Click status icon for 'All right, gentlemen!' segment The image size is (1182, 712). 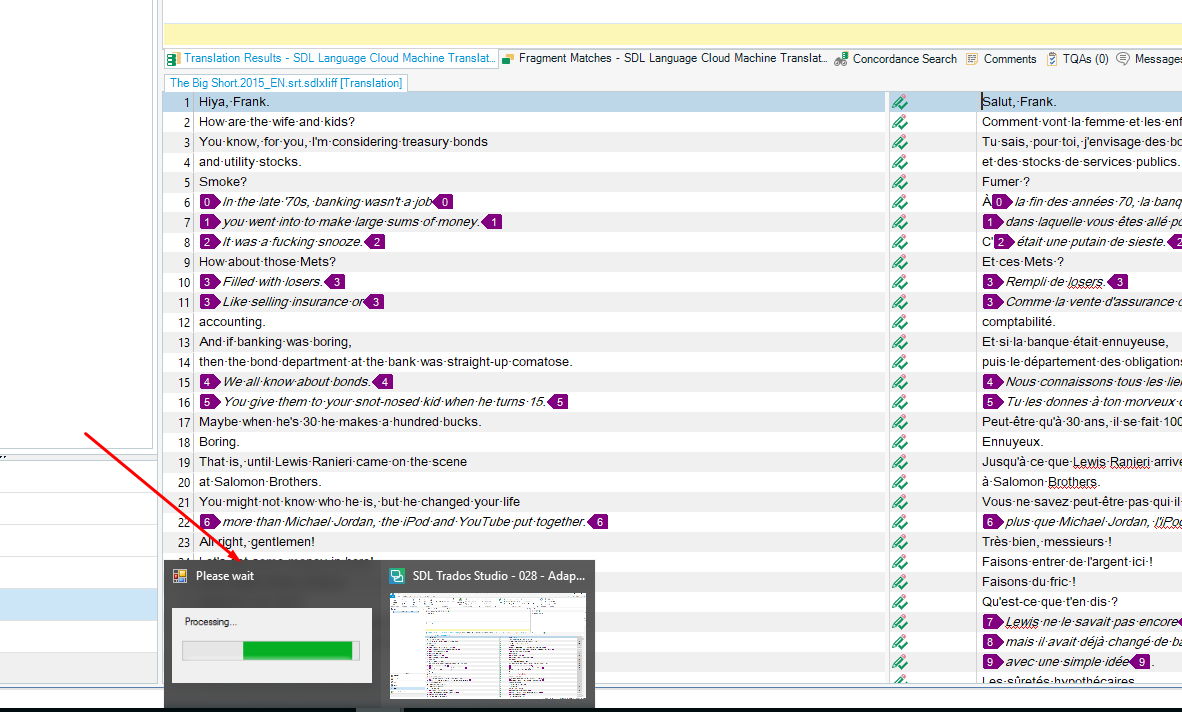899,542
